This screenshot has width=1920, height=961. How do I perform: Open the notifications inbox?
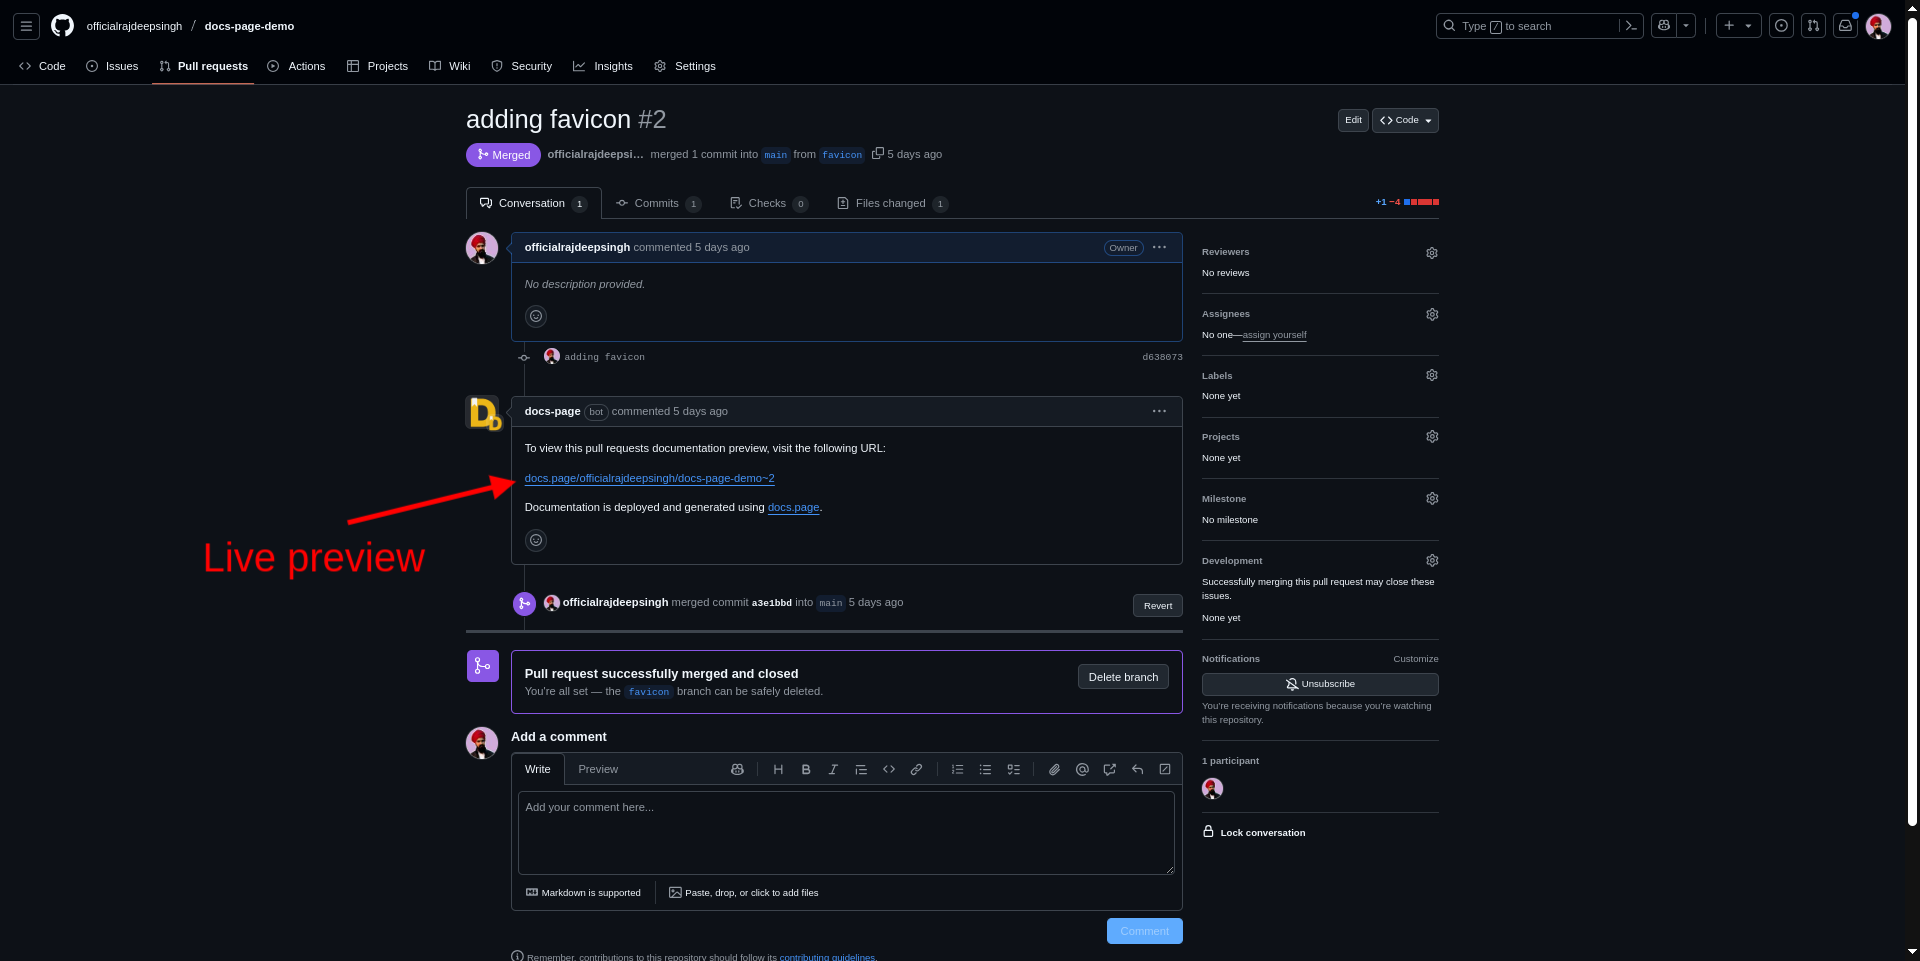point(1846,26)
